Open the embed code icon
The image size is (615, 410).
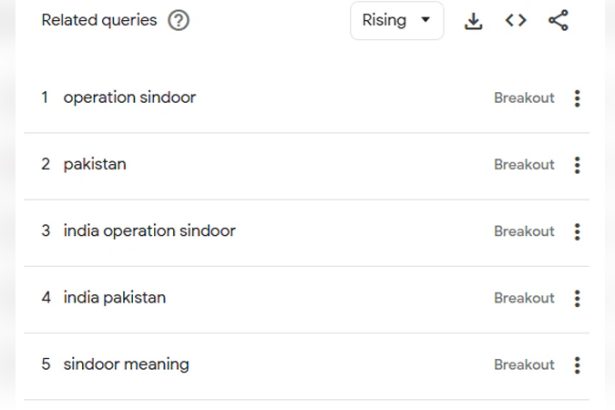[516, 20]
